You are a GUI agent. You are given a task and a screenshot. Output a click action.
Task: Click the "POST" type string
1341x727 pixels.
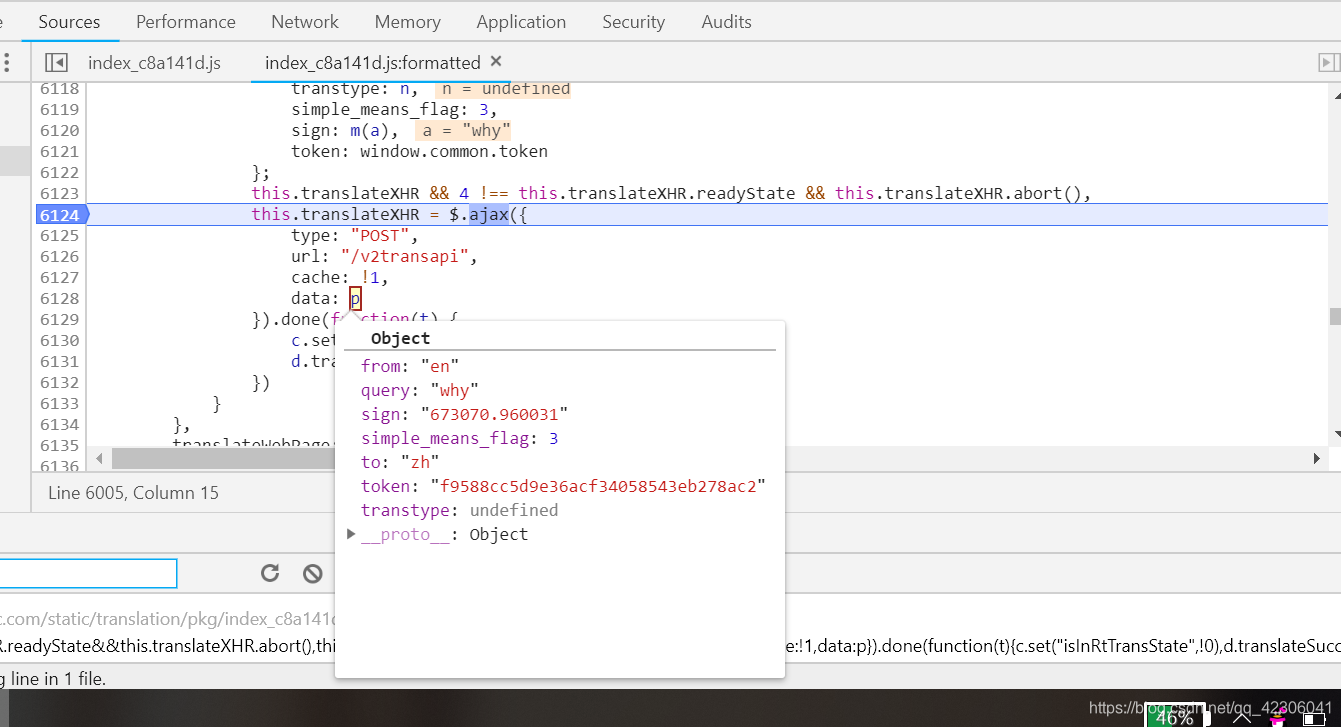pyautogui.click(x=379, y=235)
